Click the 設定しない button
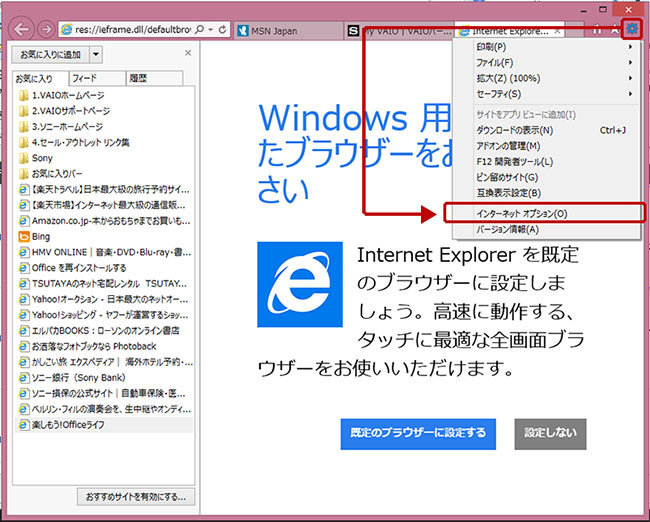The height and width of the screenshot is (522, 650). coord(550,434)
